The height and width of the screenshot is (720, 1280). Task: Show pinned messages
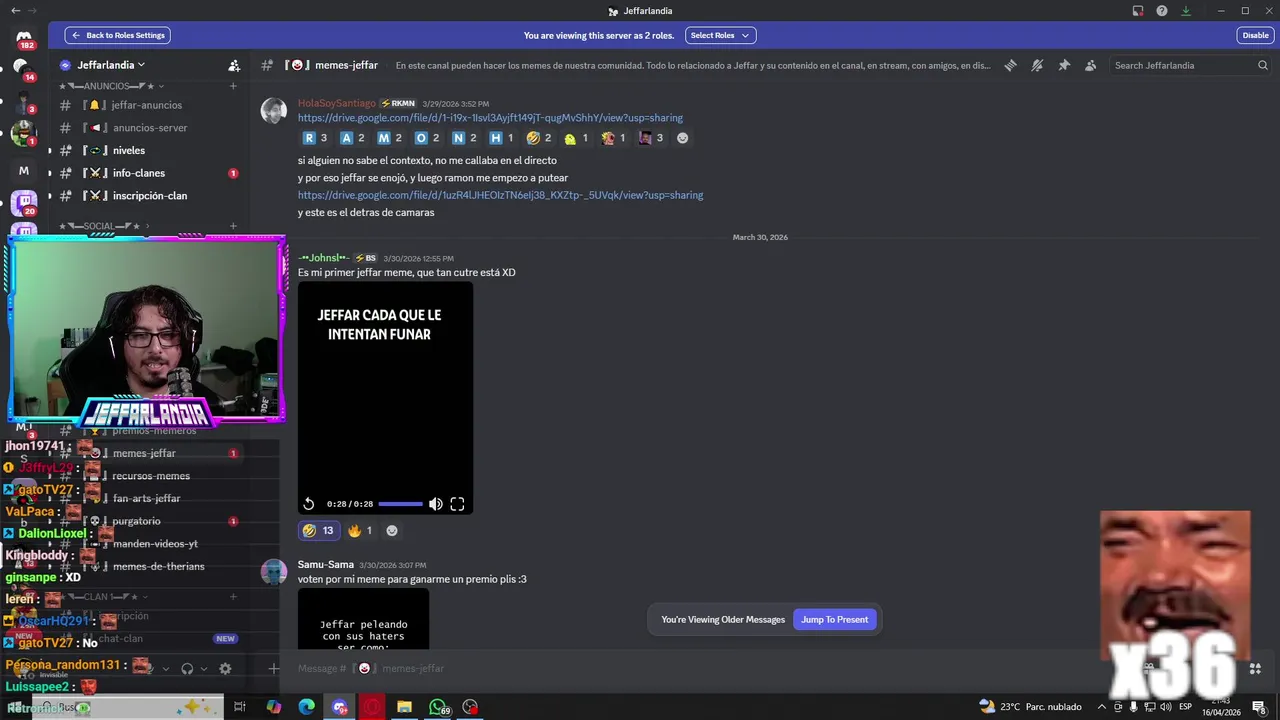[x=1064, y=65]
